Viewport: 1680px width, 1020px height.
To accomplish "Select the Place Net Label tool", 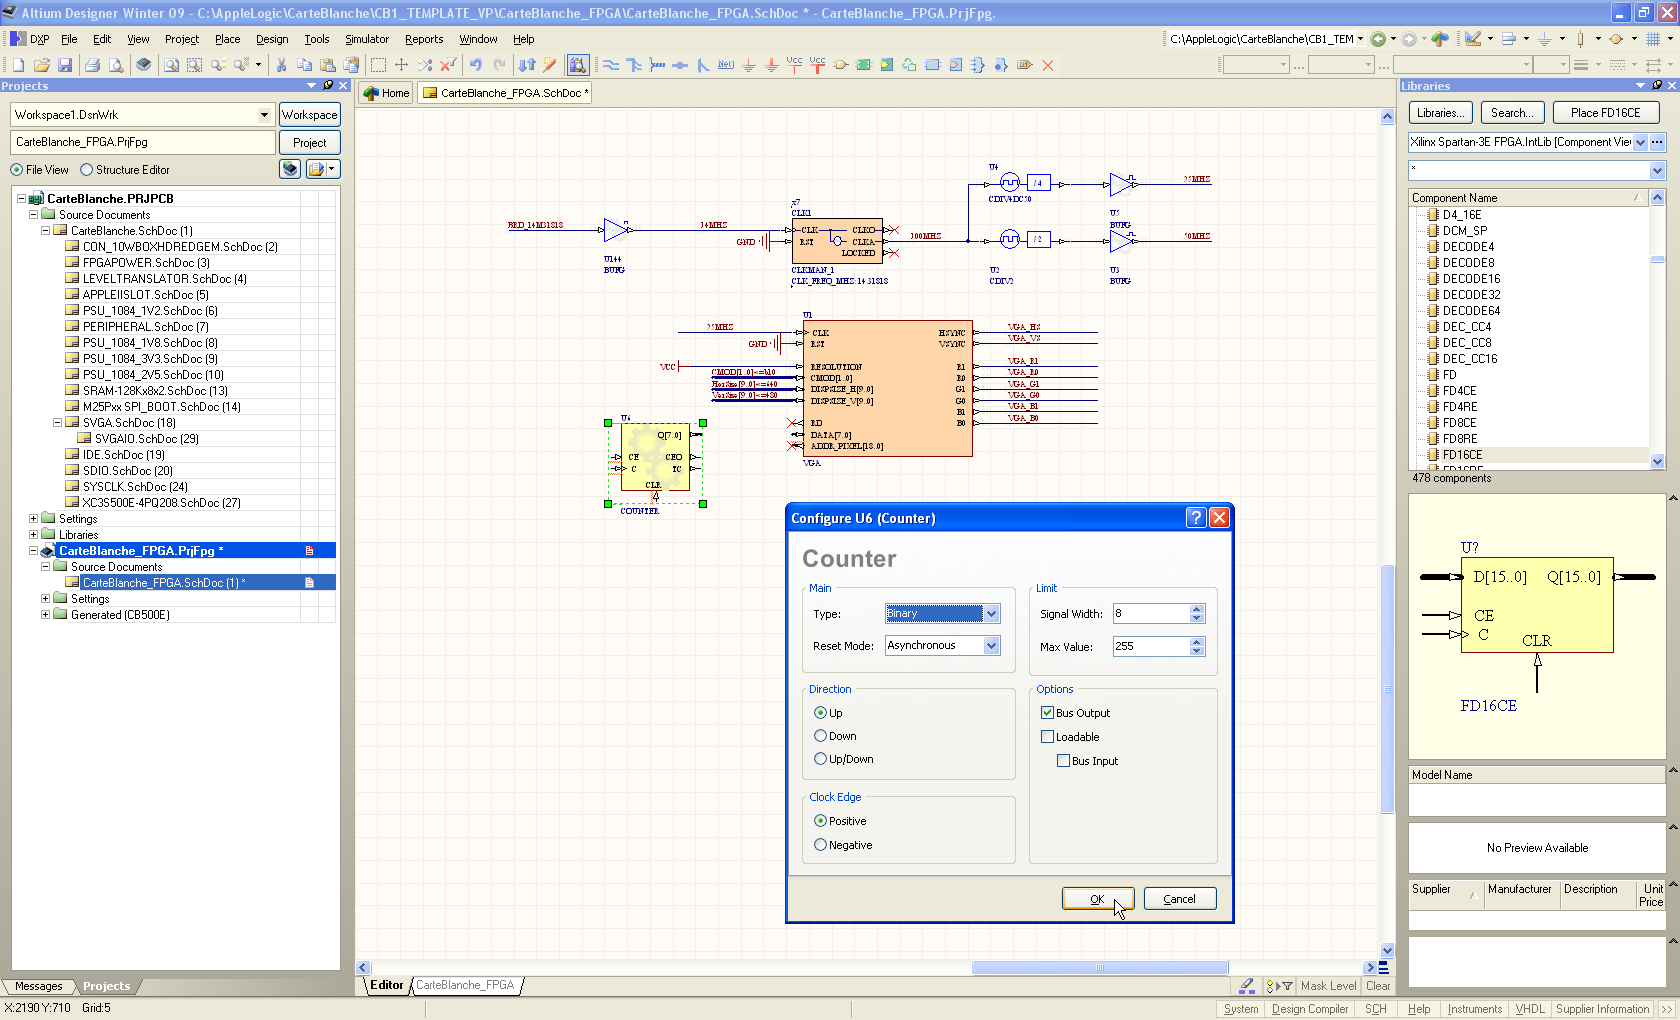I will pyautogui.click(x=726, y=65).
